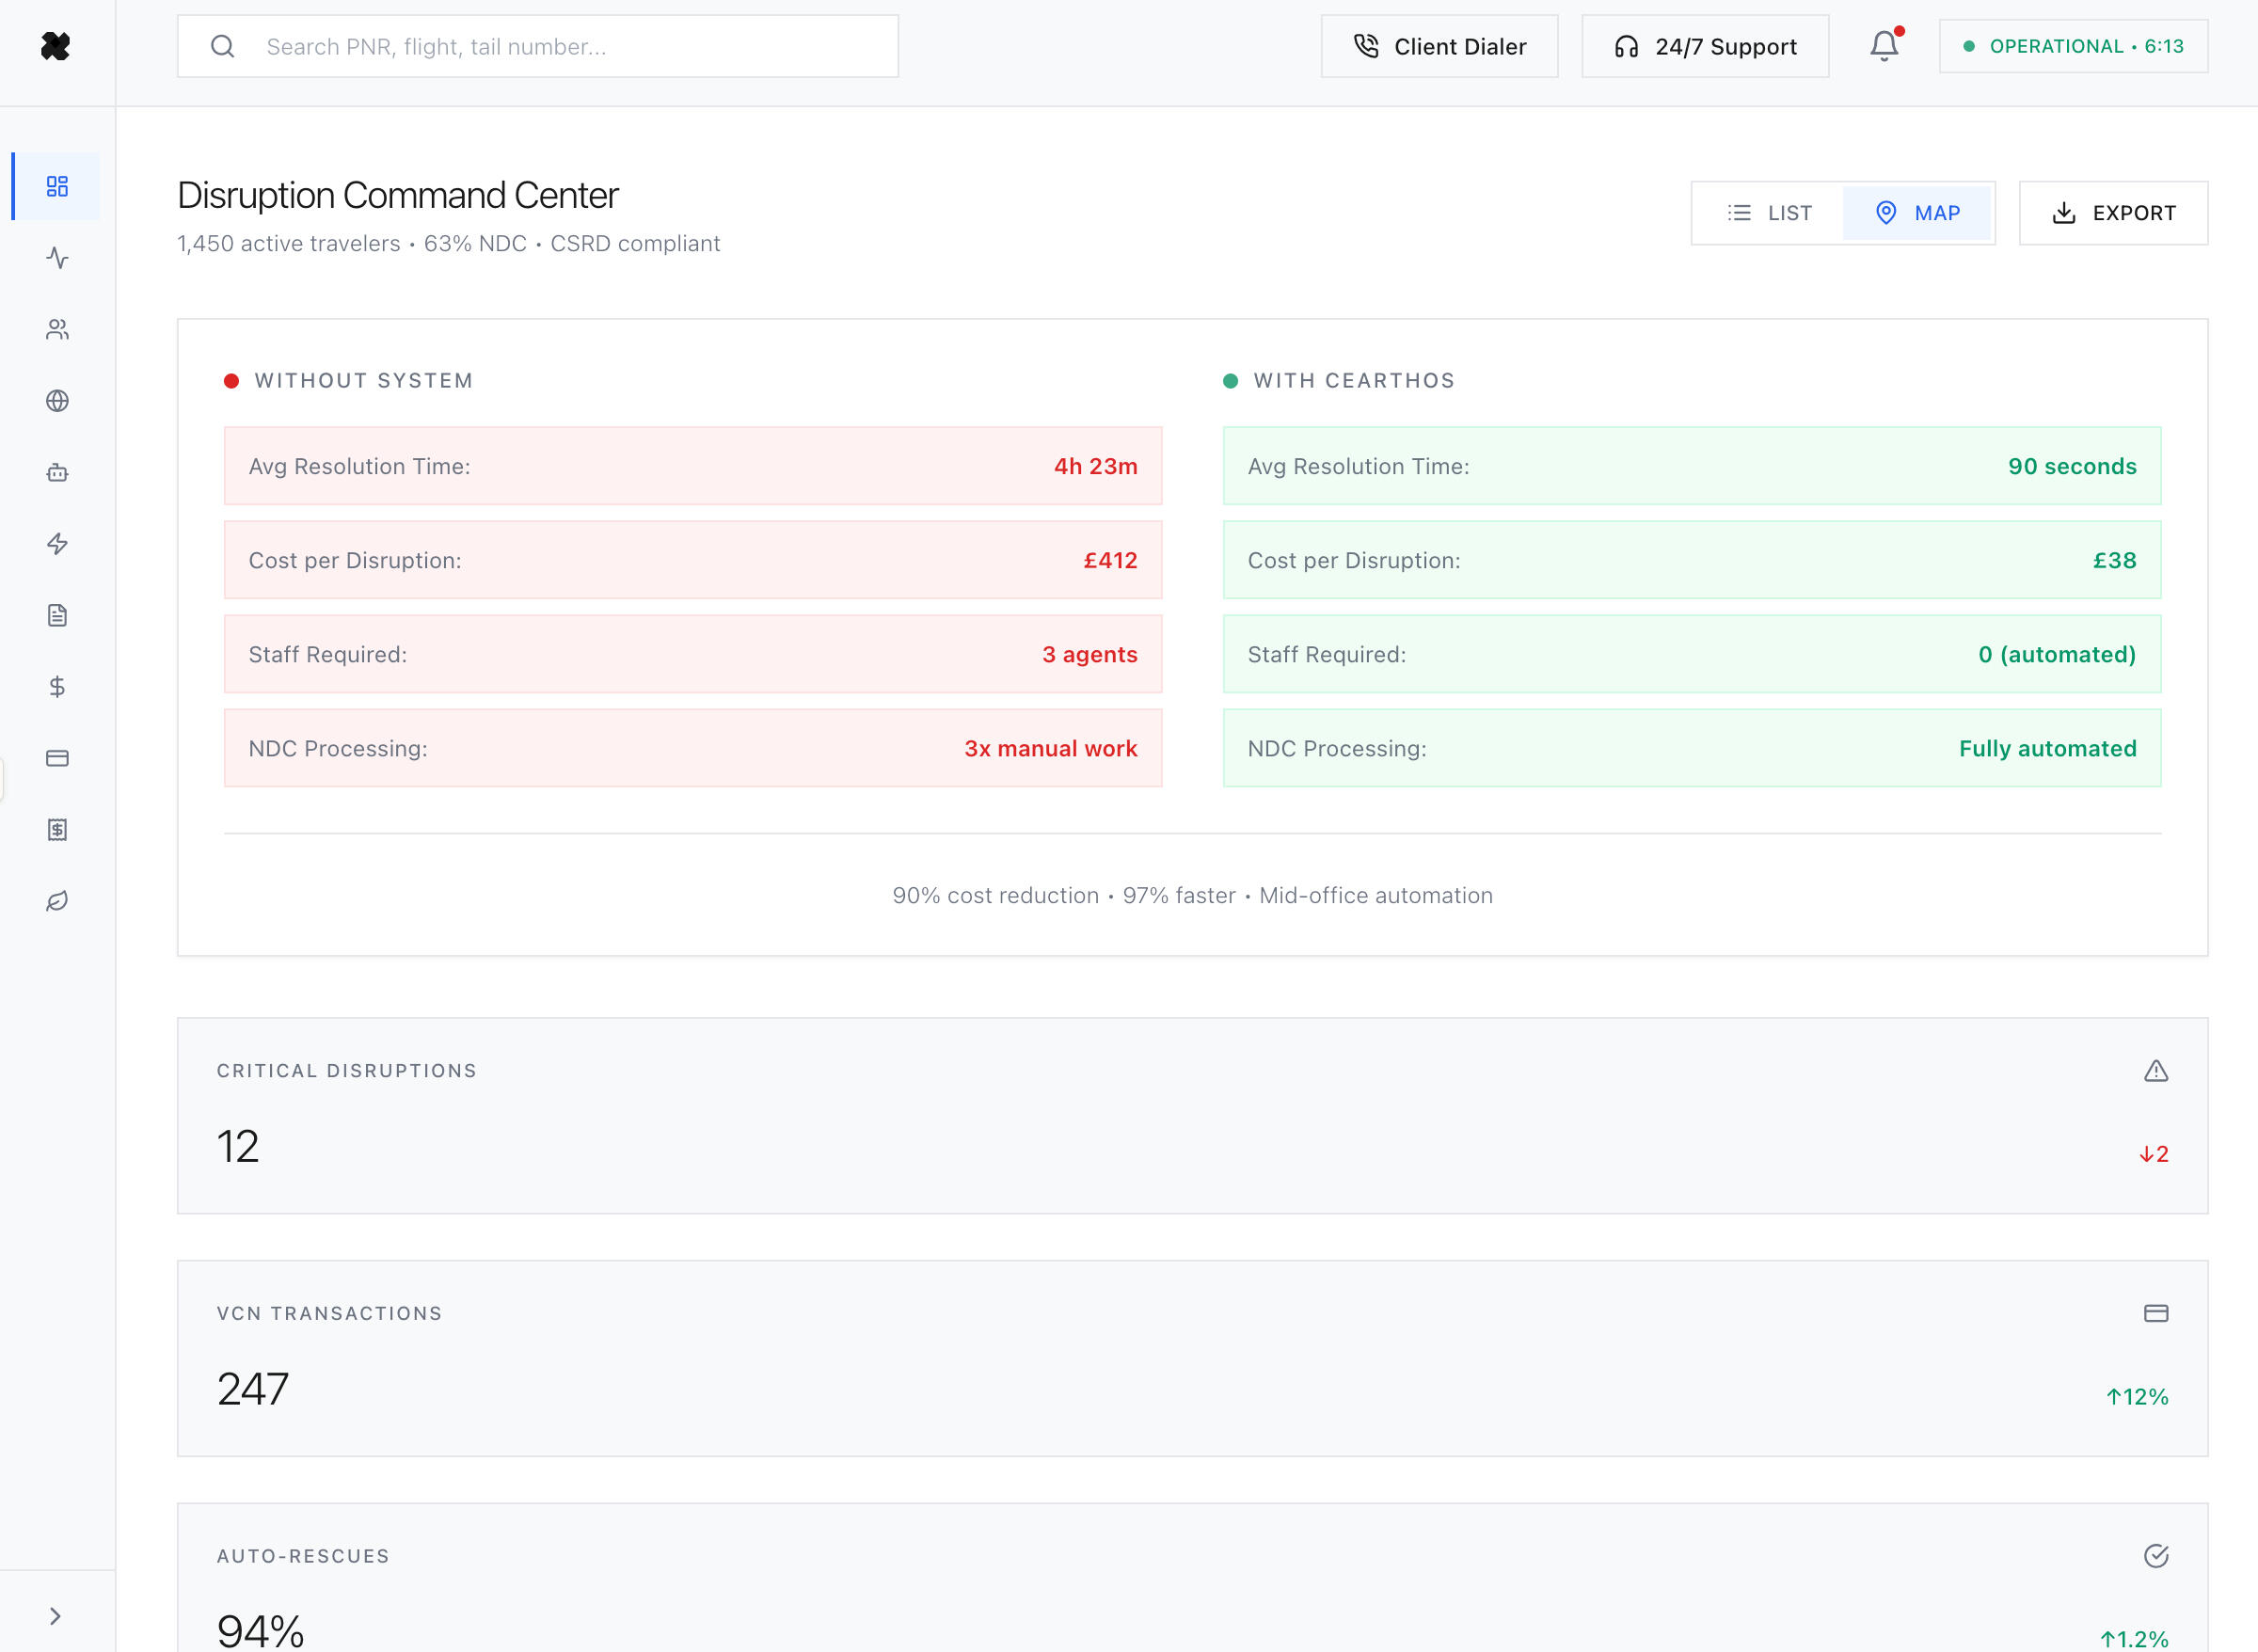The width and height of the screenshot is (2258, 1652).
Task: Click the dollar sign sidebar icon
Action: [x=57, y=687]
